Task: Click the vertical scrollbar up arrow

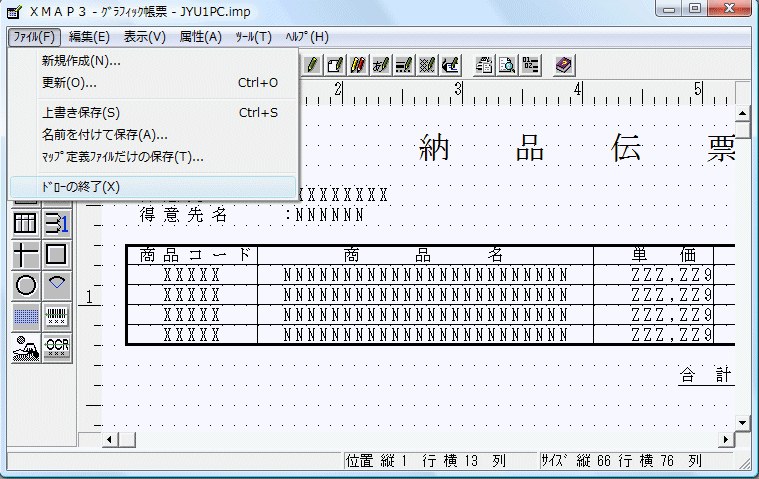Action: pos(743,113)
